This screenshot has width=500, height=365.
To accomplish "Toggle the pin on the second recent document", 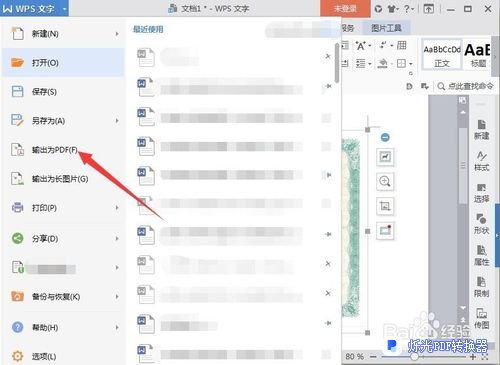I will 328,86.
